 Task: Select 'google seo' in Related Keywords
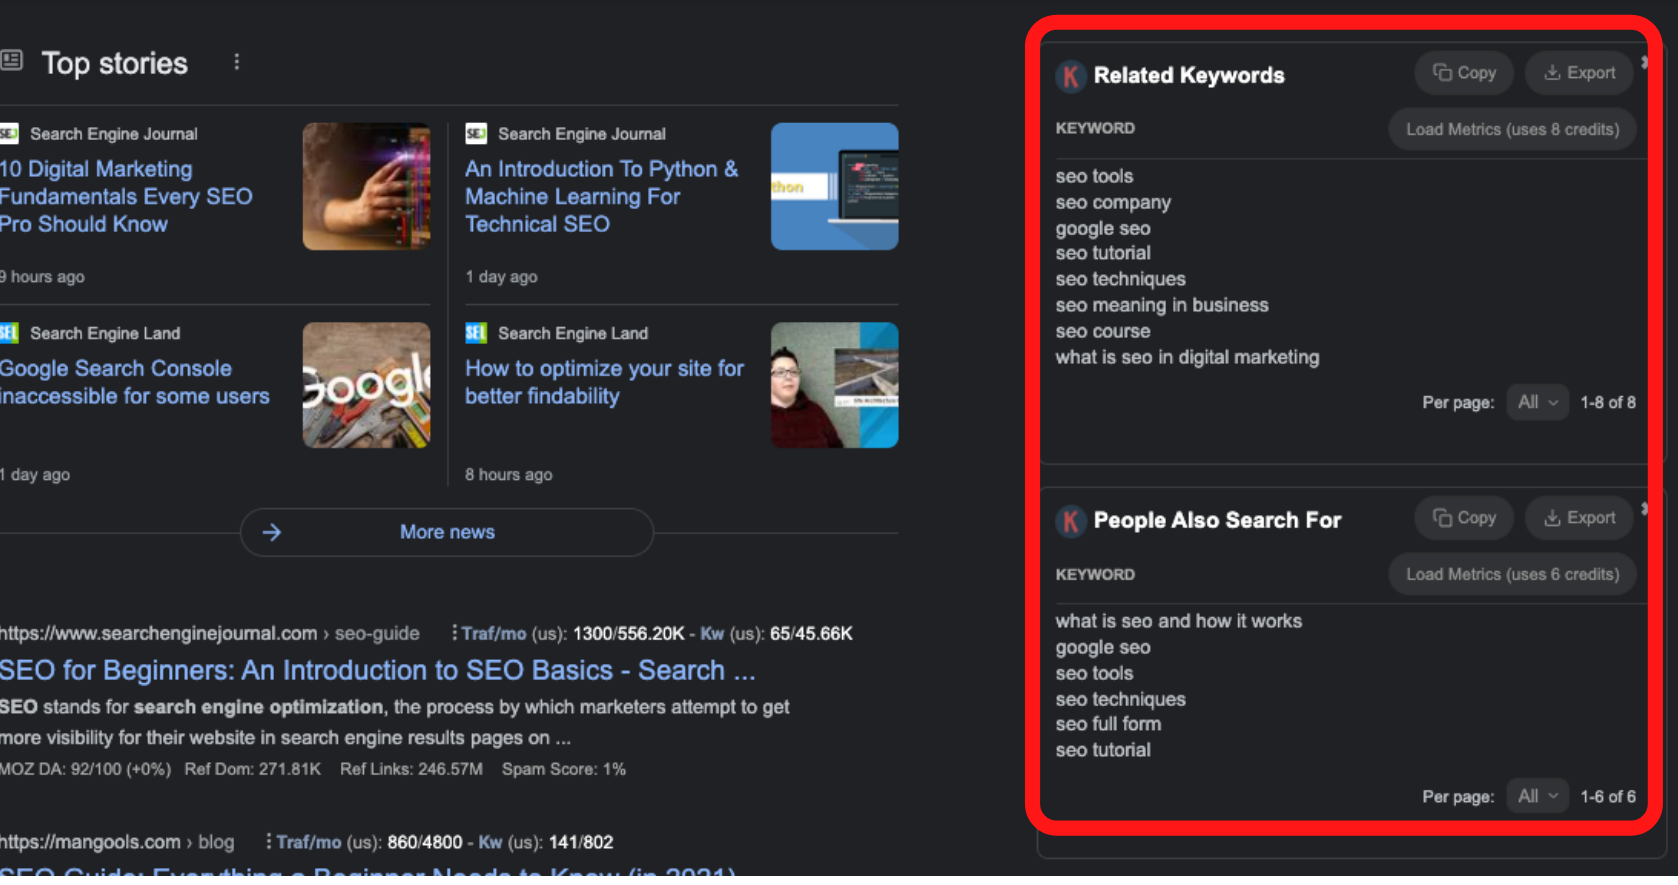[1103, 229]
